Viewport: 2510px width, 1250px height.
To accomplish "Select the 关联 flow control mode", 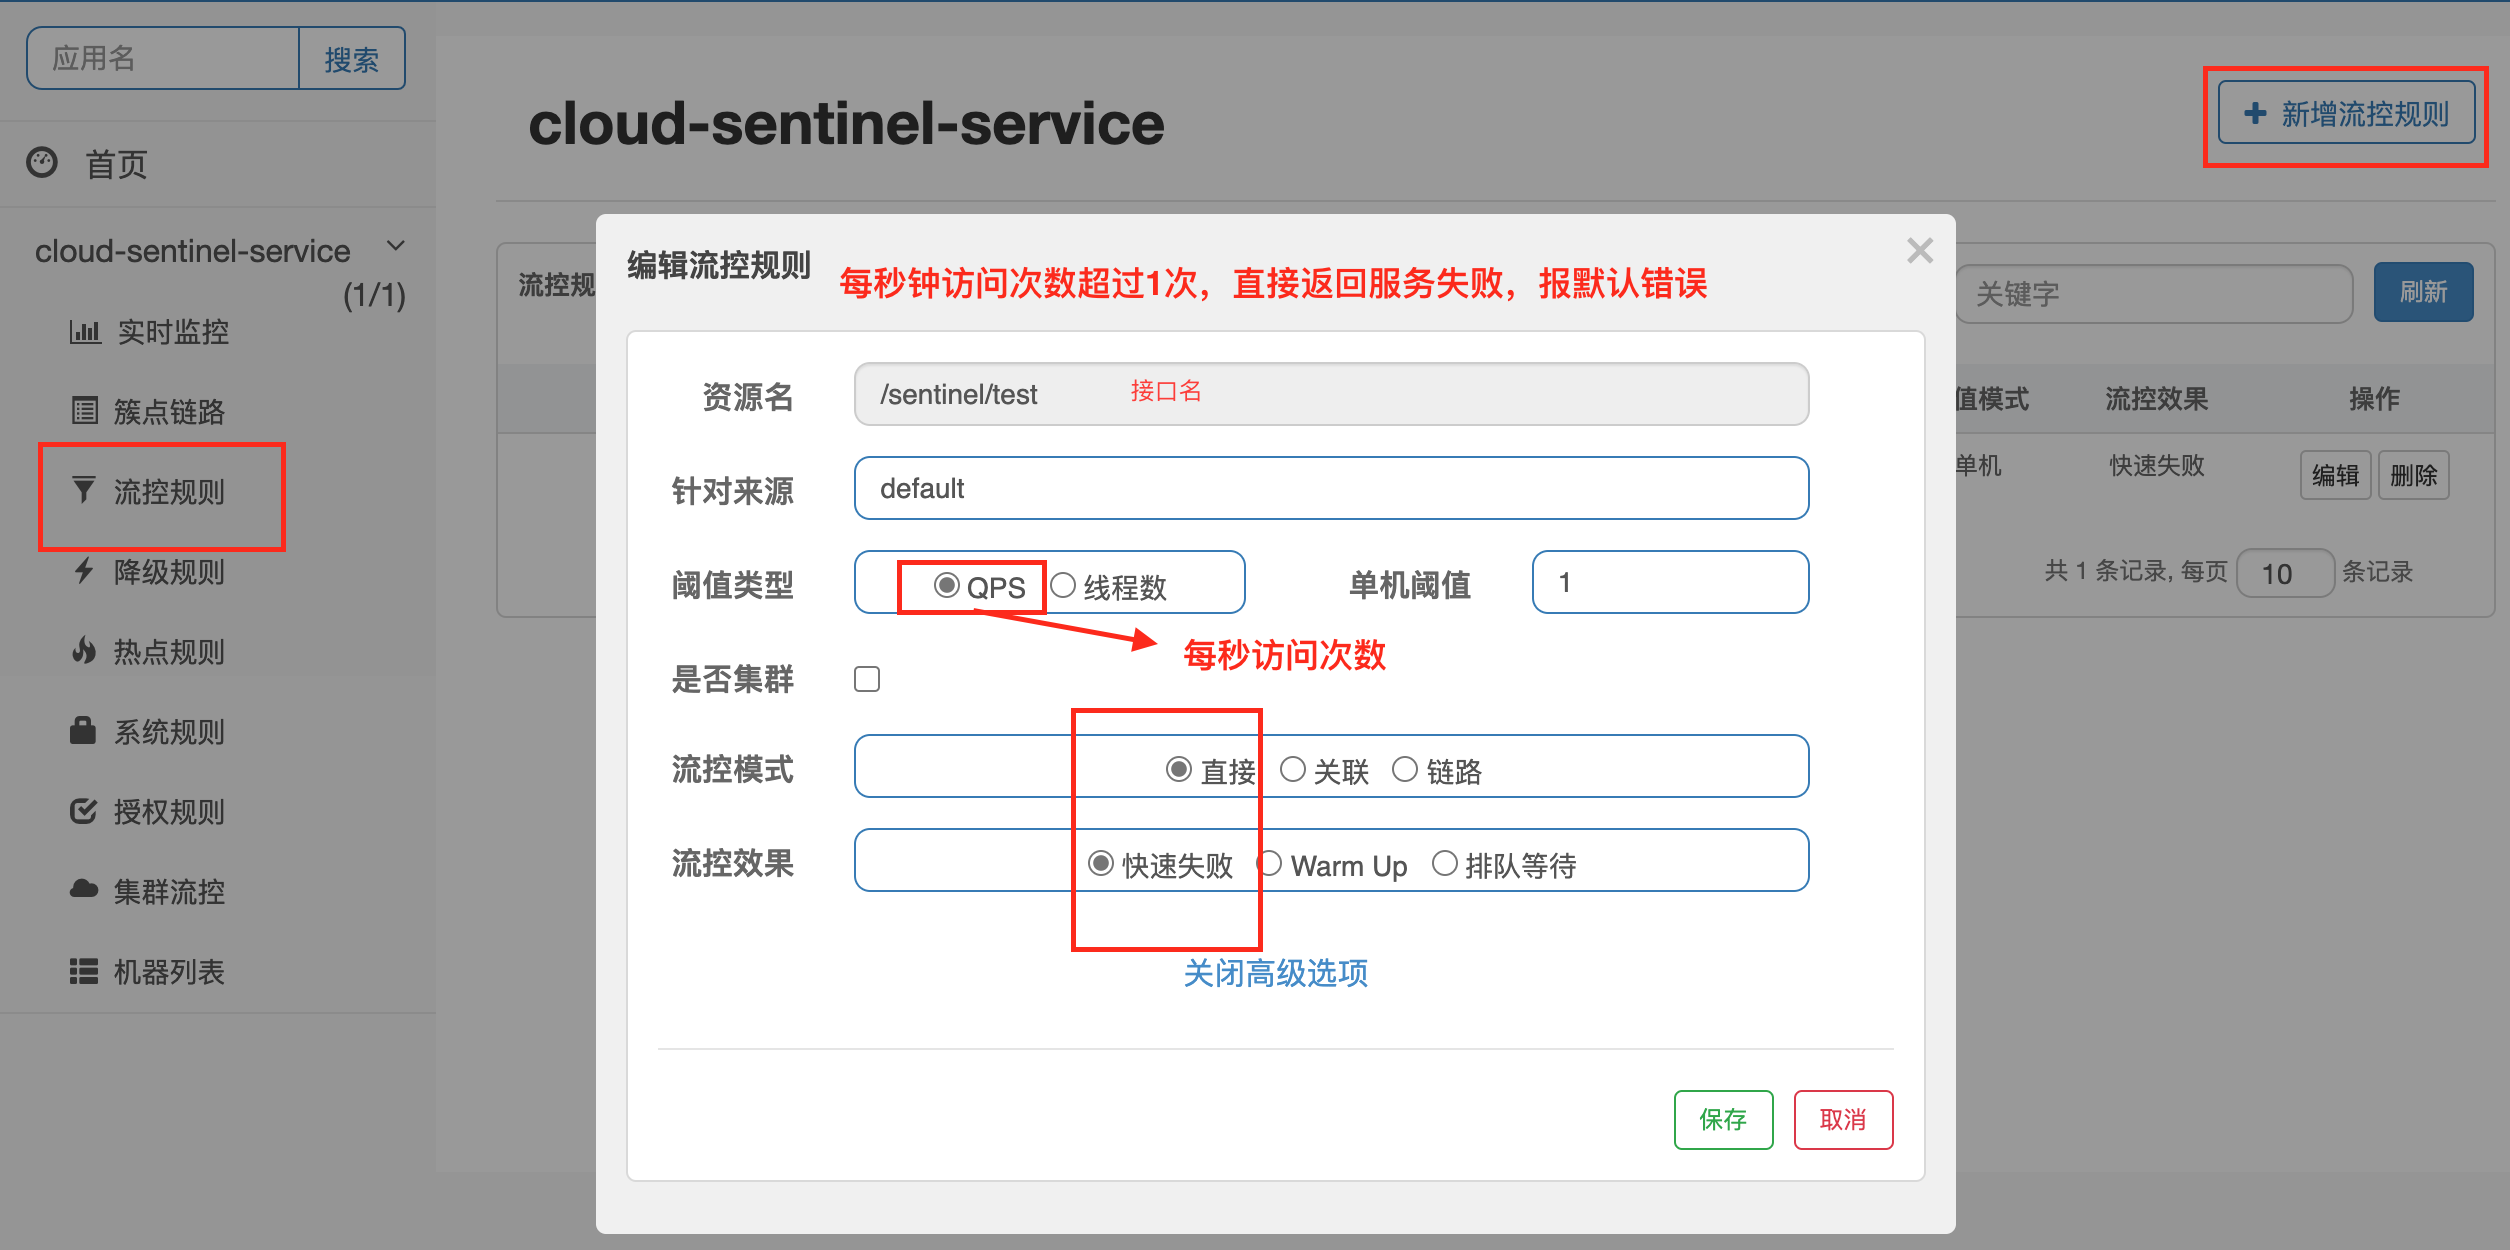I will [1293, 769].
